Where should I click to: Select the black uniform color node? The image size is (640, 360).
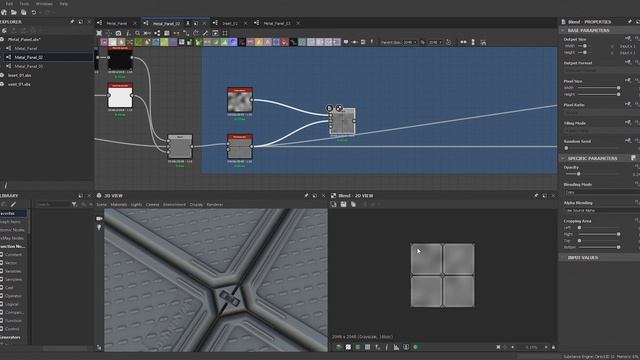tap(120, 59)
